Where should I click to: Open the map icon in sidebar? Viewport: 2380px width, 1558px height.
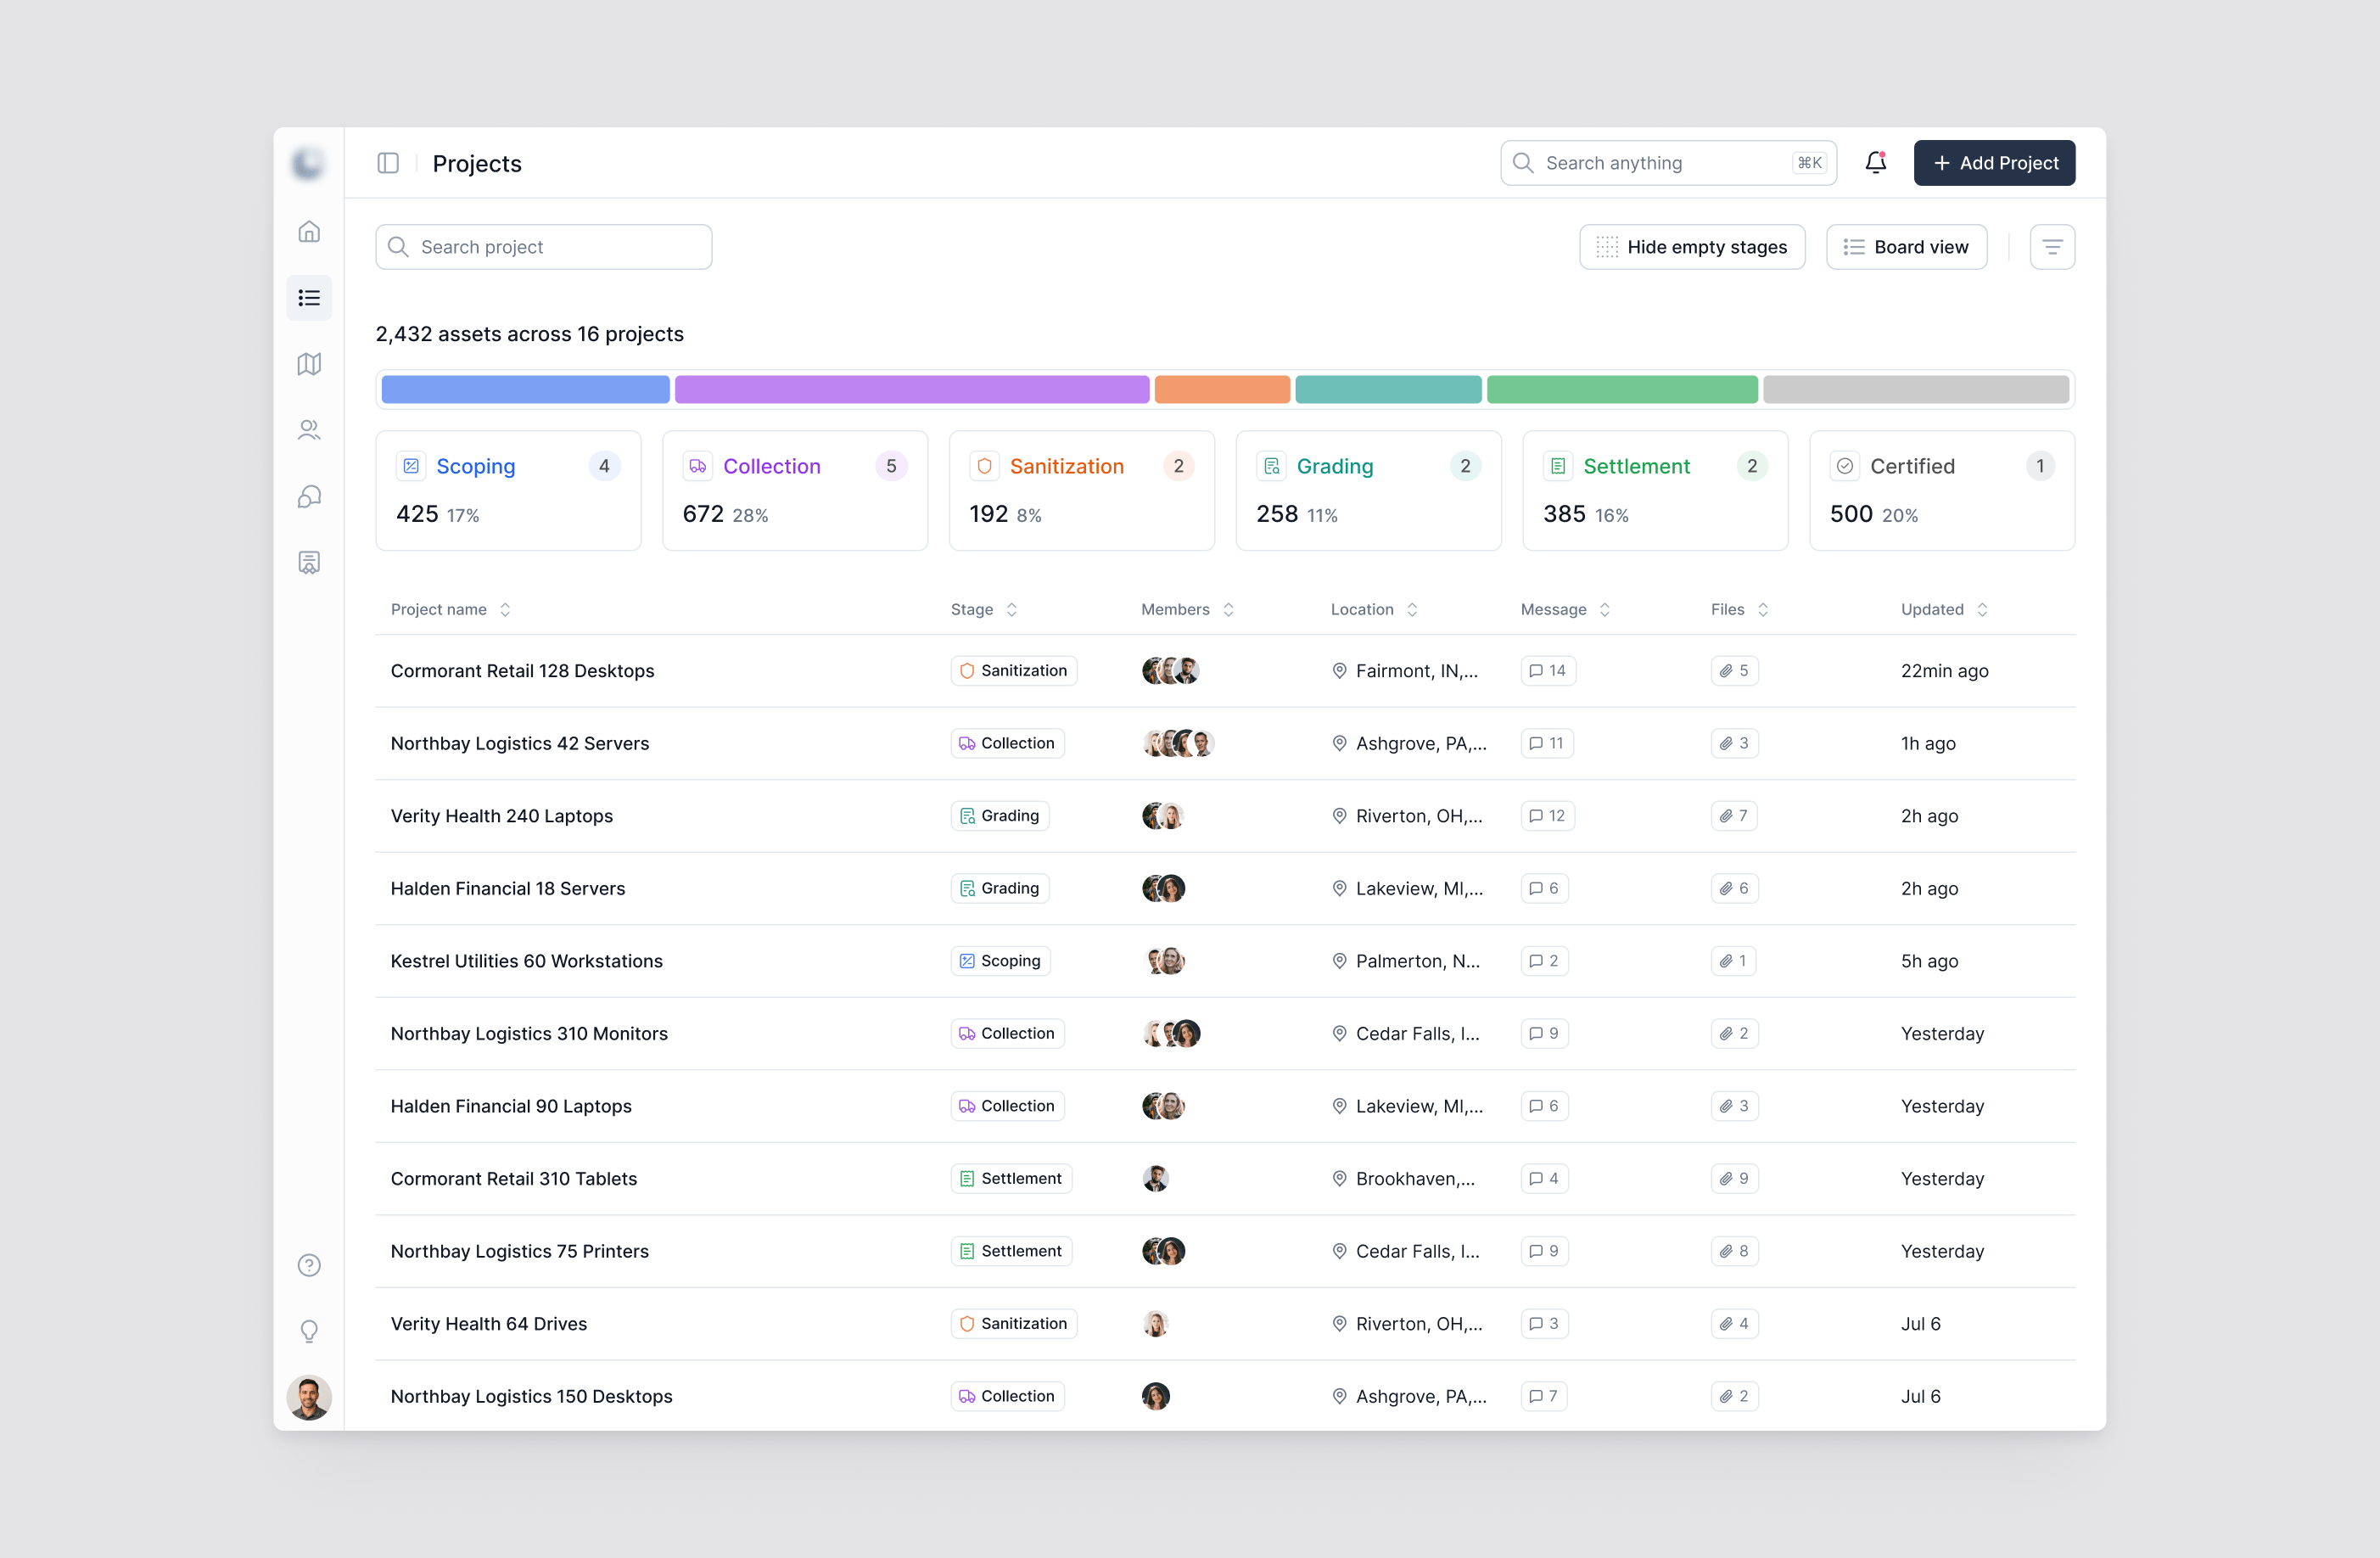(309, 364)
